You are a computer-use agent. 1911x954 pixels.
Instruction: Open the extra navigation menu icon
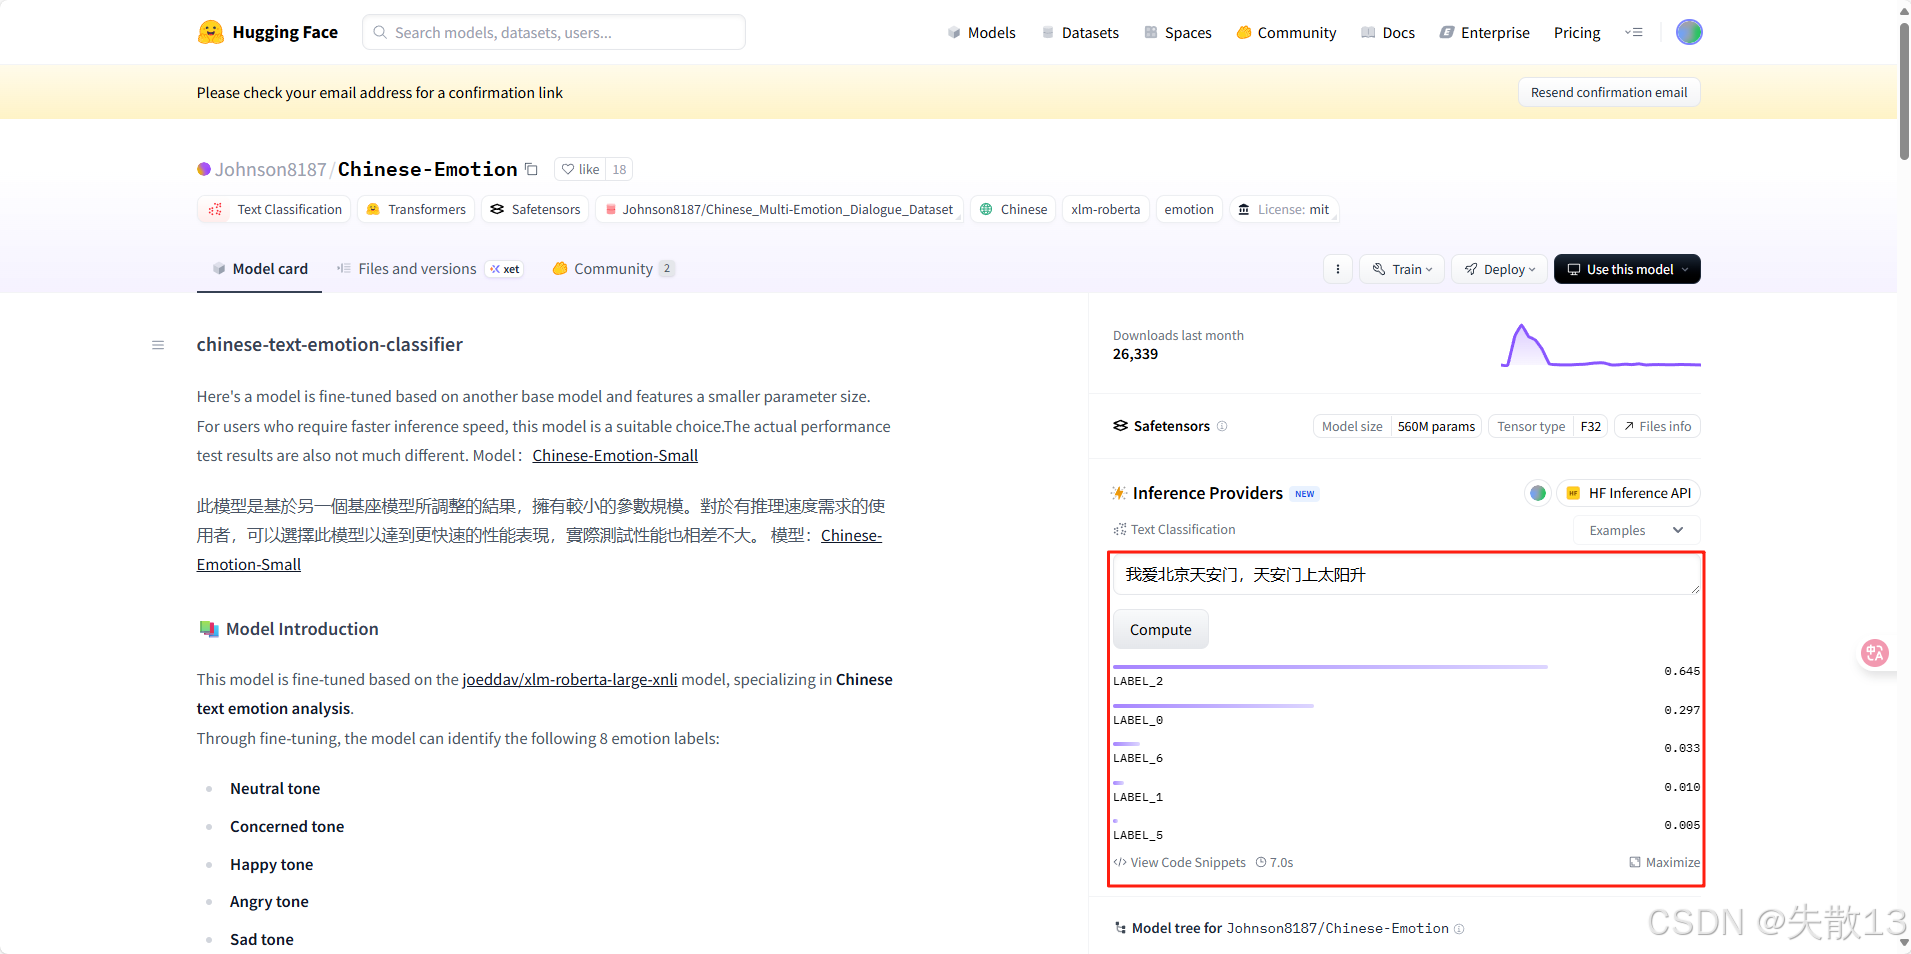(x=1634, y=32)
